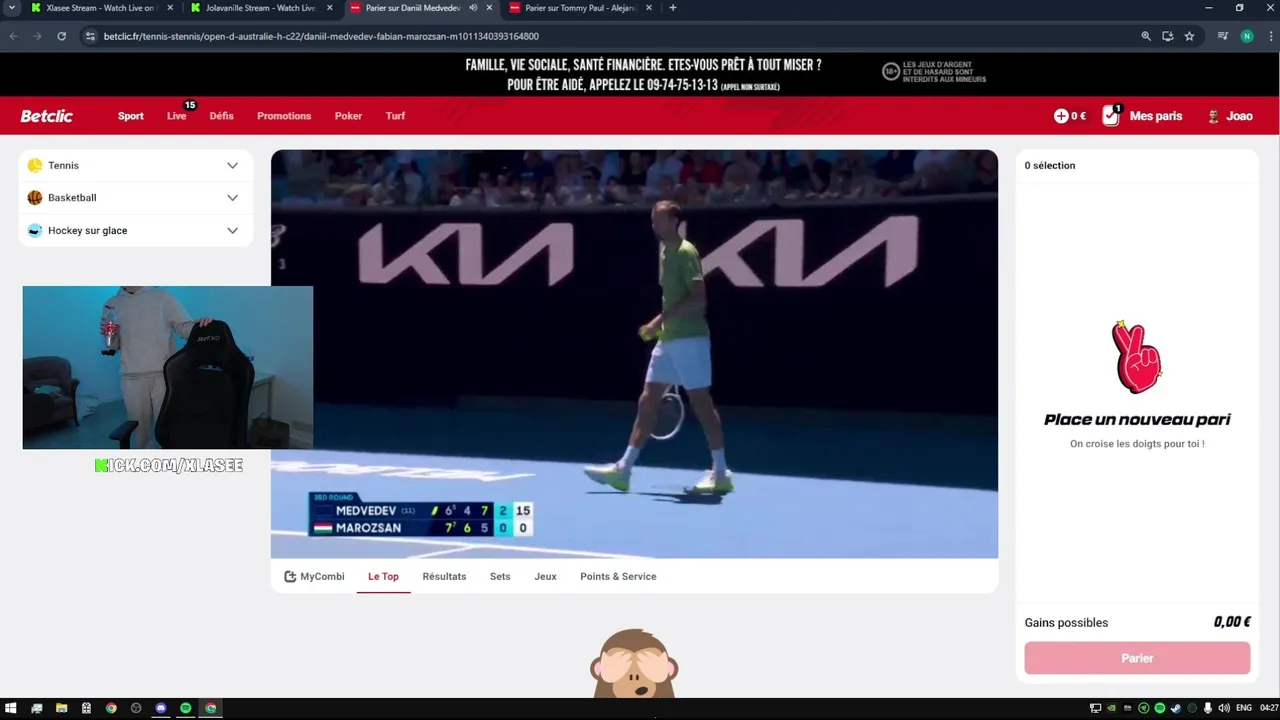Click the Medvedev vs Marozsan live video
Viewport: 1280px width, 720px height.
click(x=634, y=354)
